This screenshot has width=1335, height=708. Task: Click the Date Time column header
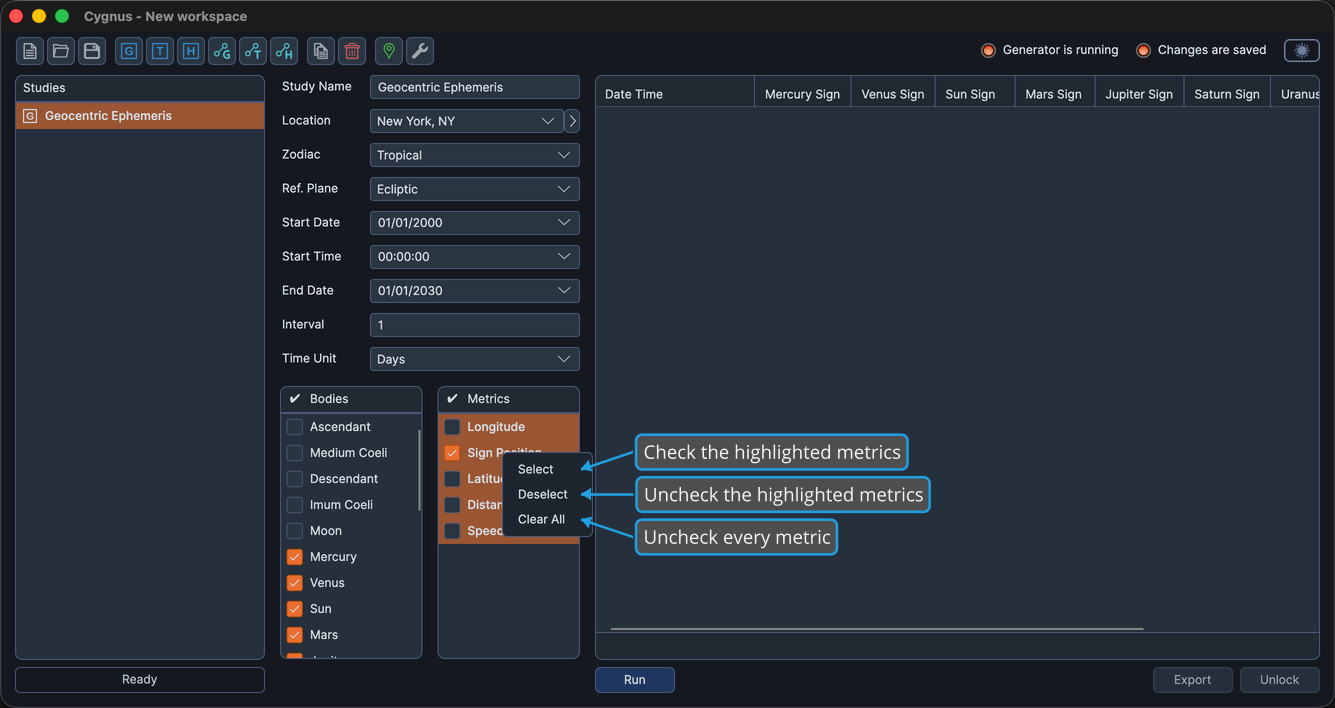tap(675, 94)
